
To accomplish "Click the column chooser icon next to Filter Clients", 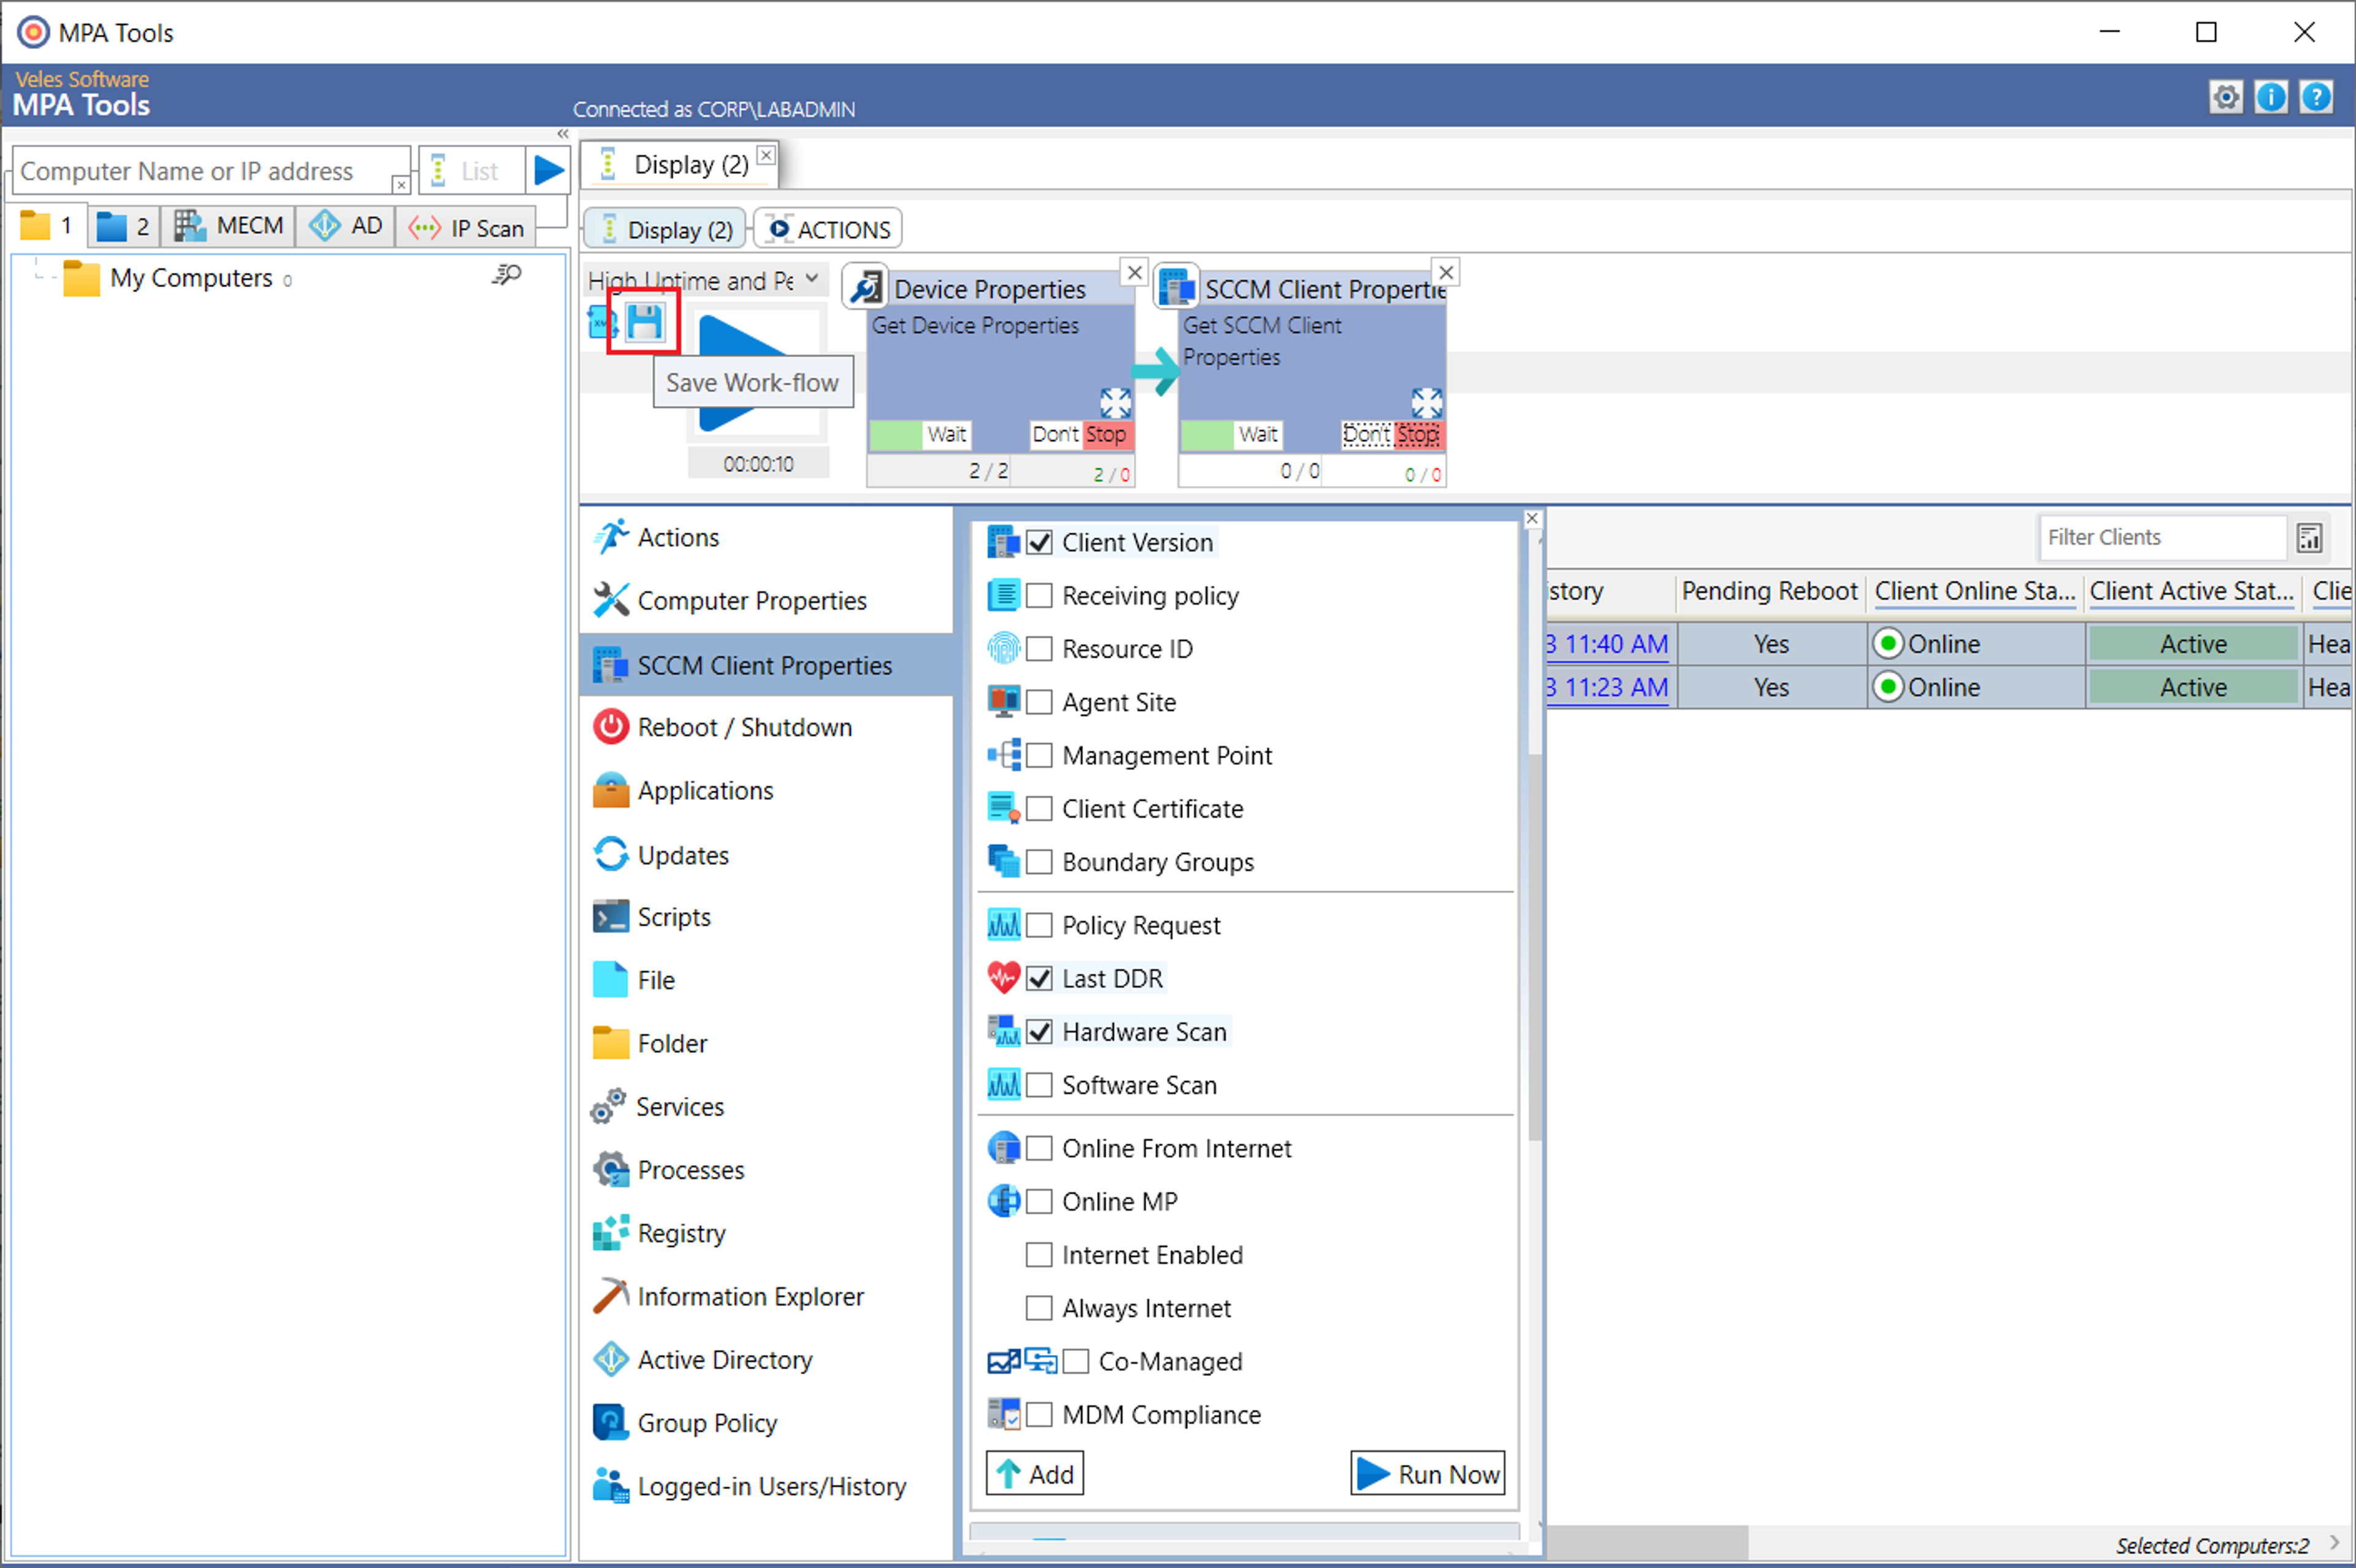I will [2309, 538].
